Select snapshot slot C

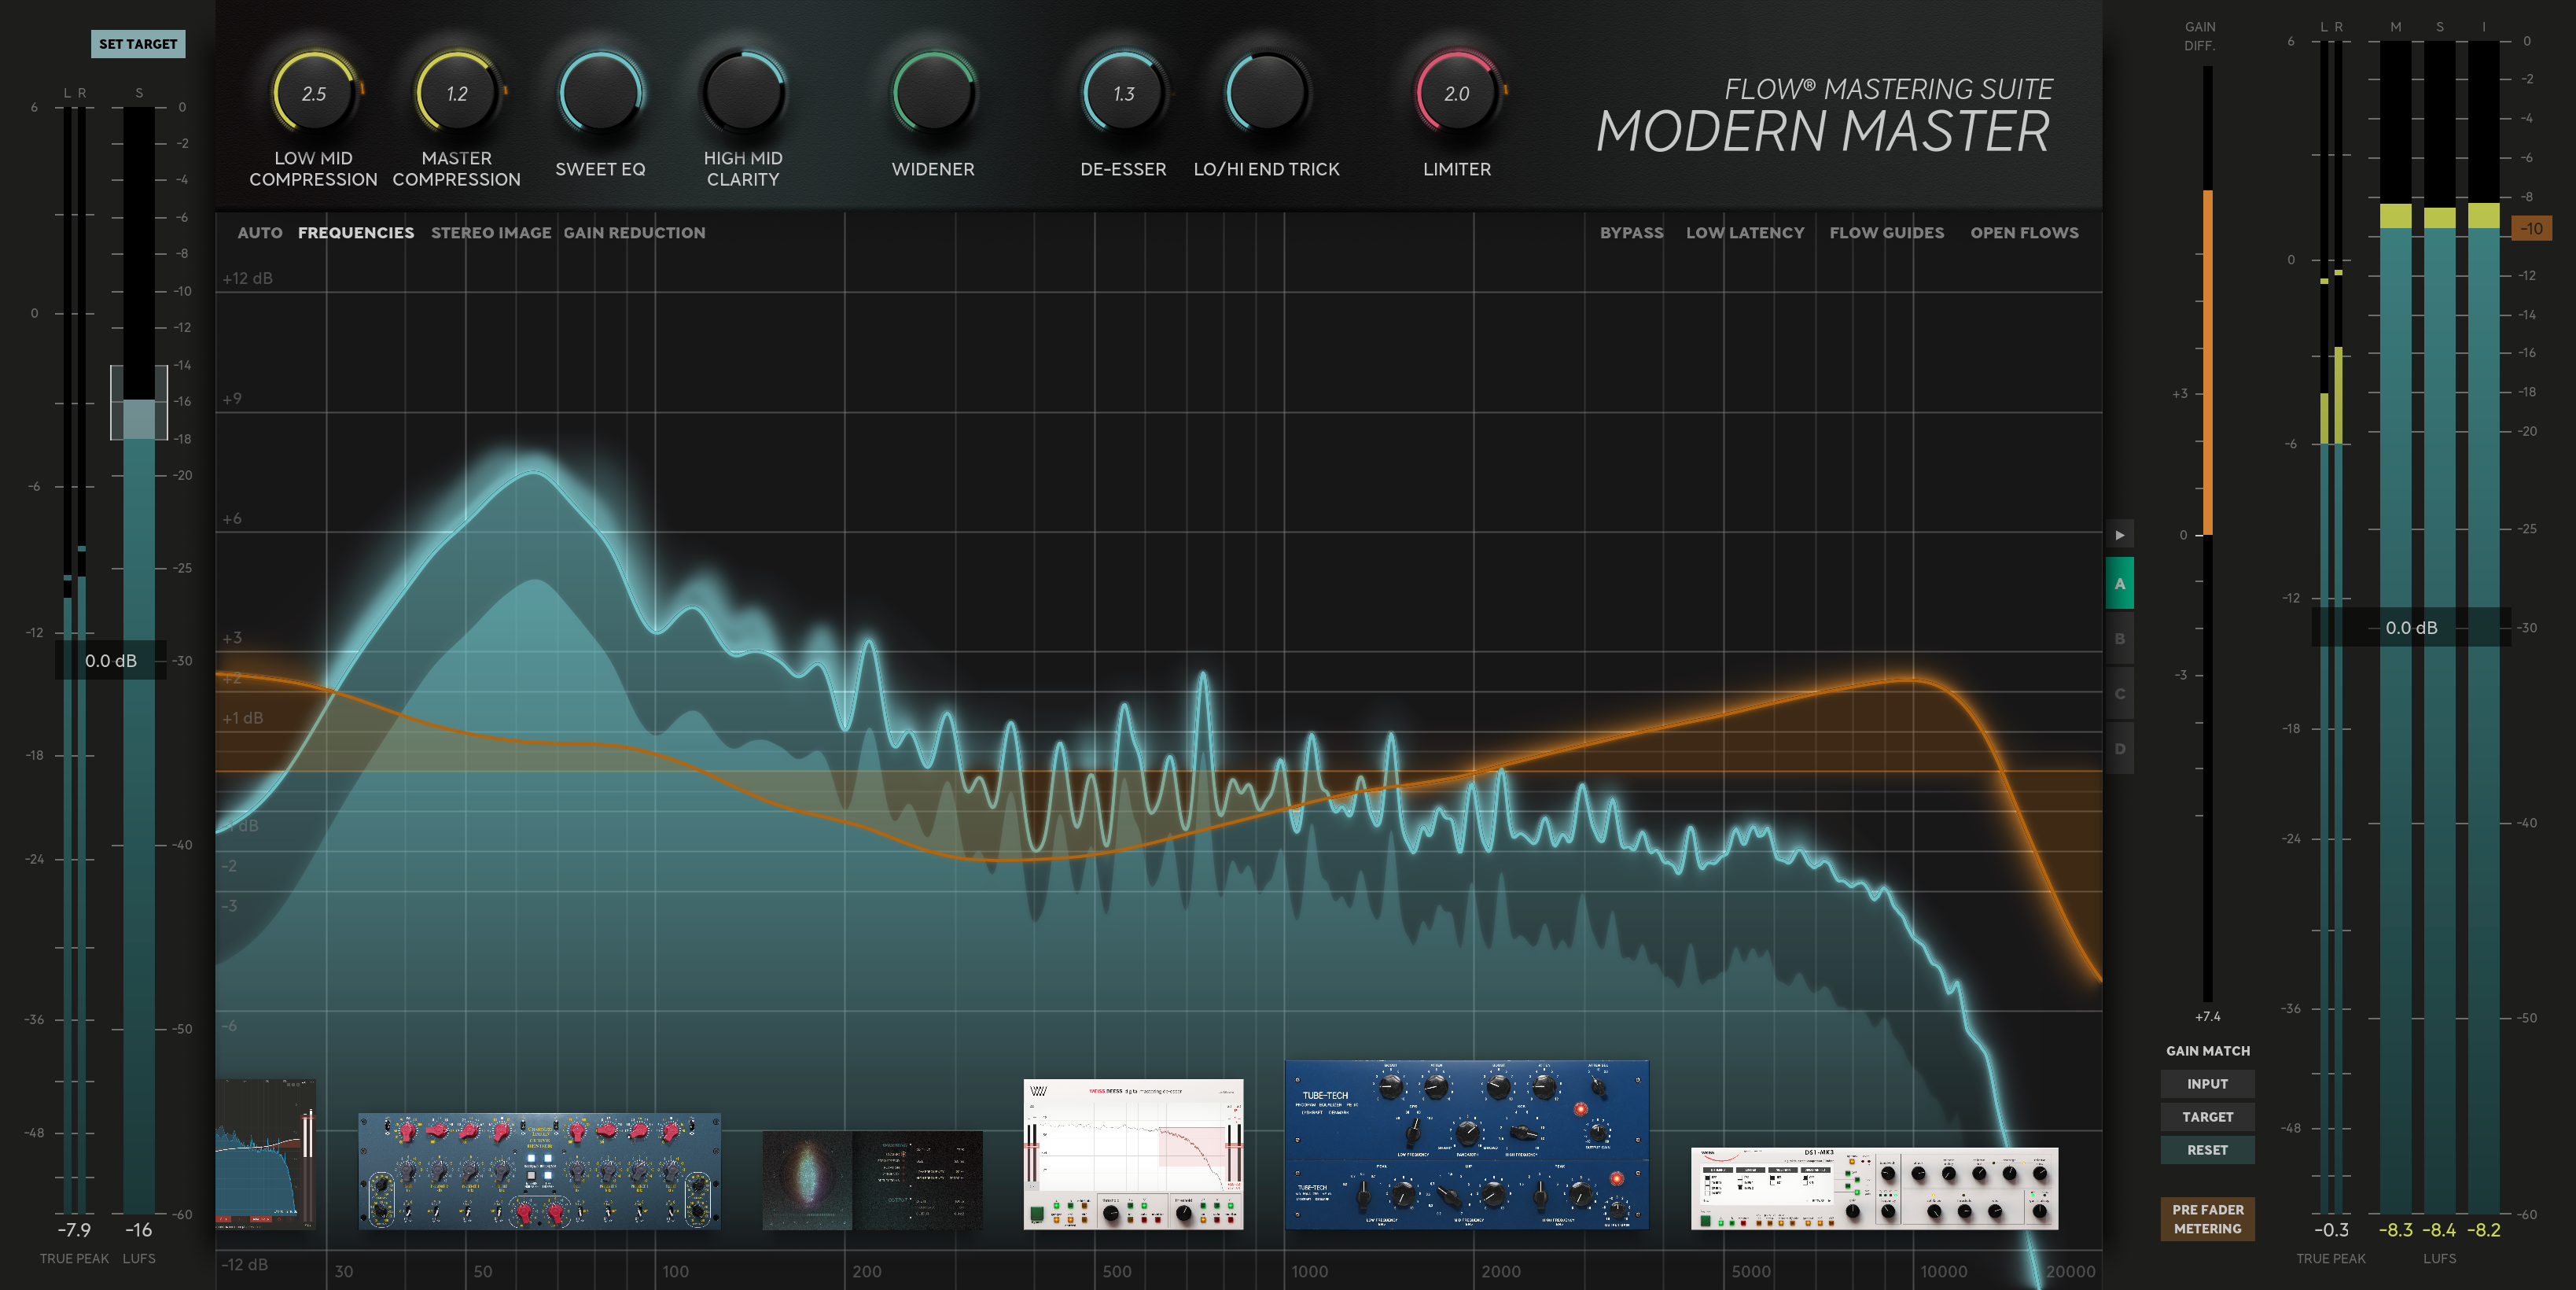[2119, 693]
